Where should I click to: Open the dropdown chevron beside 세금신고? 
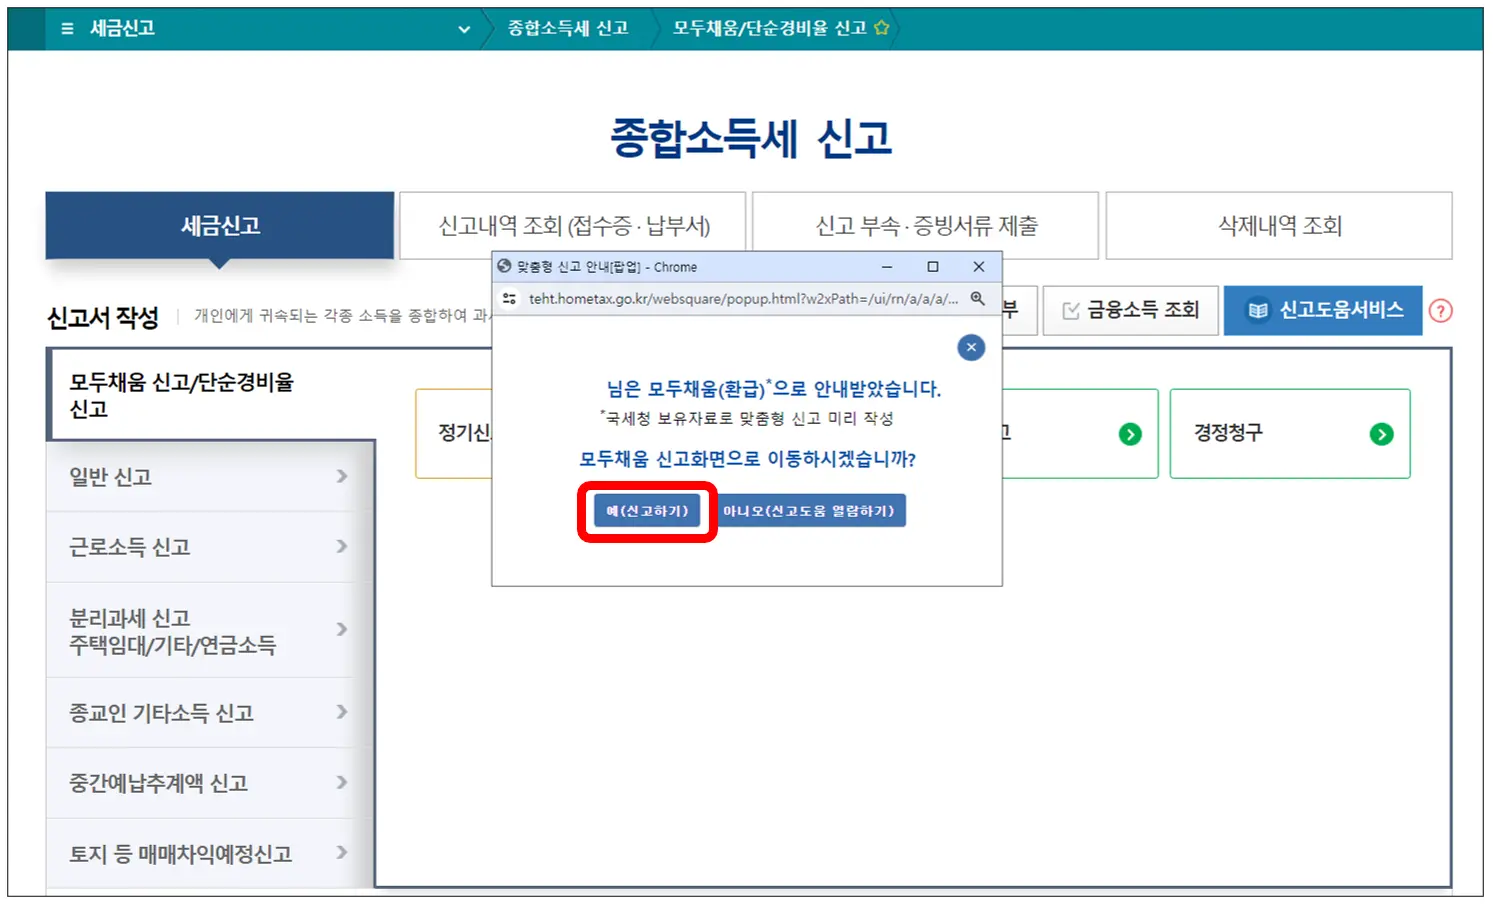[463, 30]
